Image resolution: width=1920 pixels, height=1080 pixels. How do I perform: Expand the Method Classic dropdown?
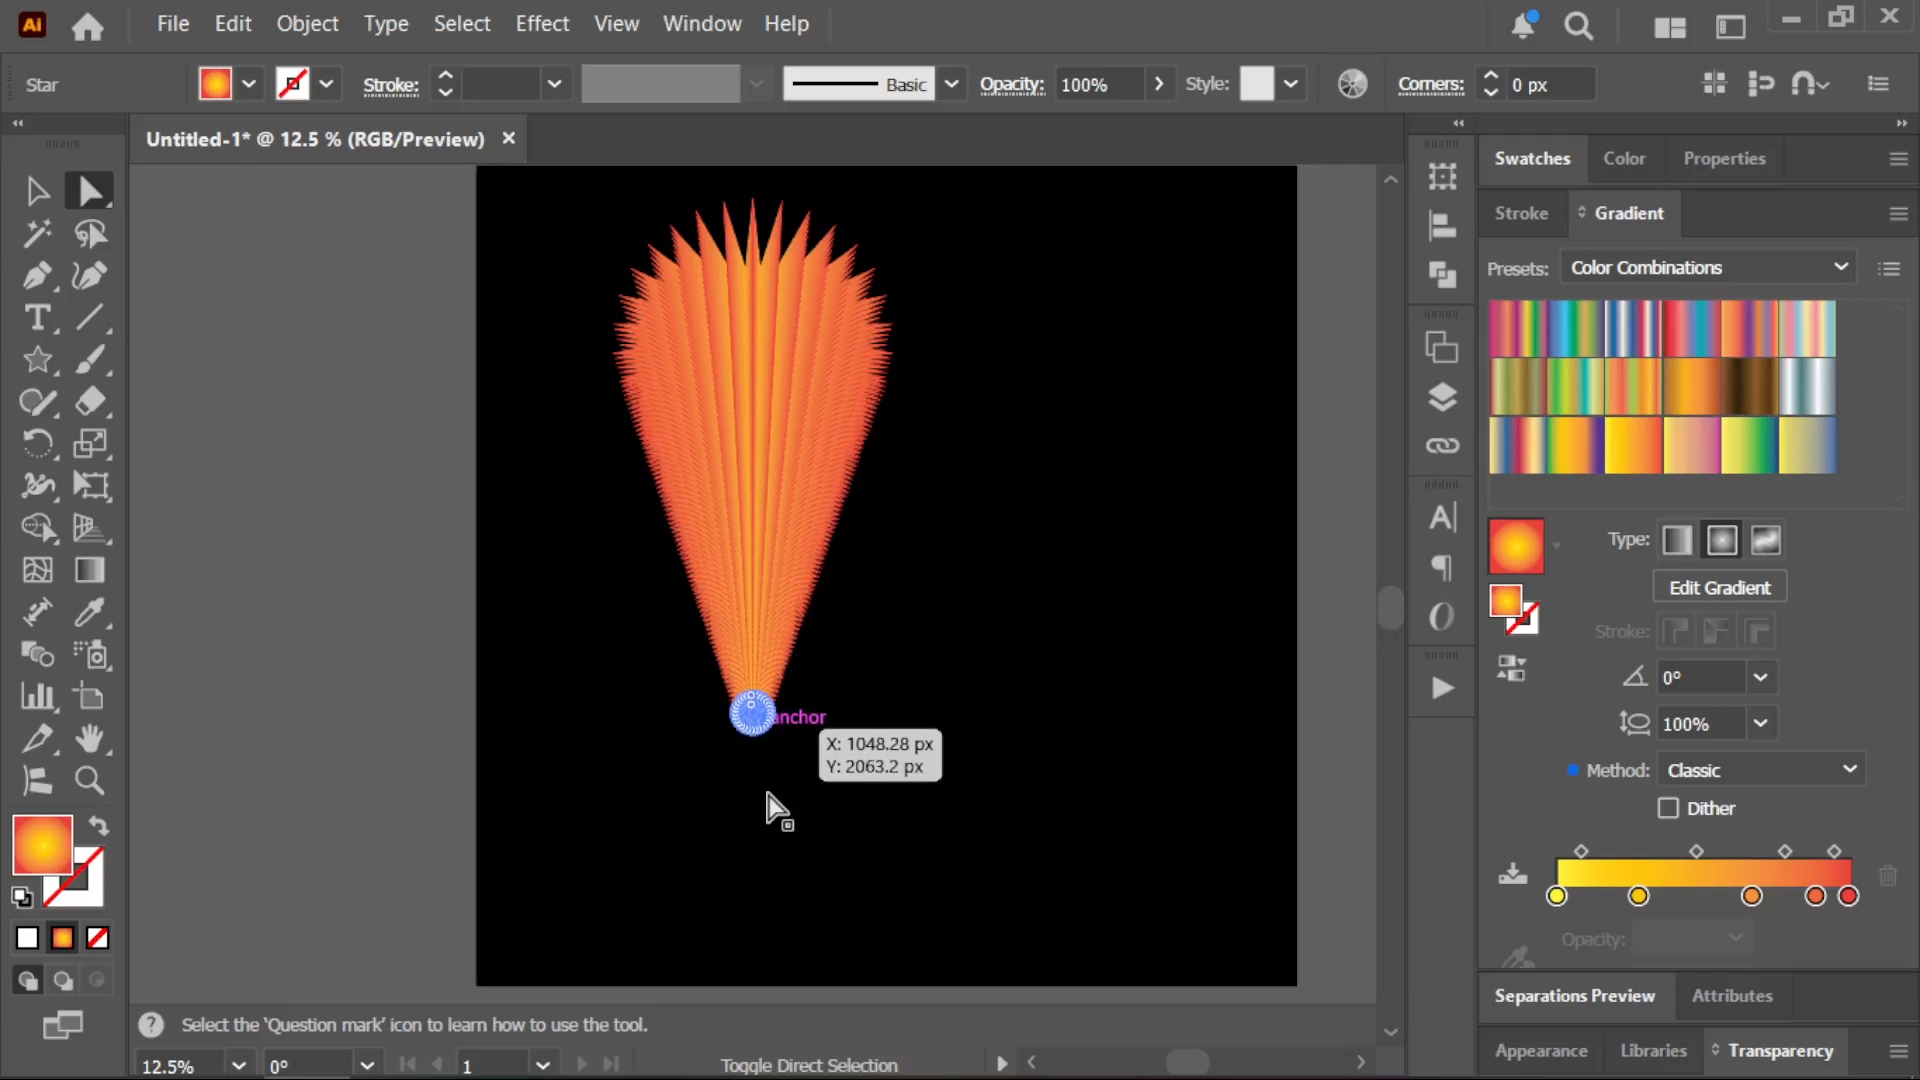click(1762, 770)
